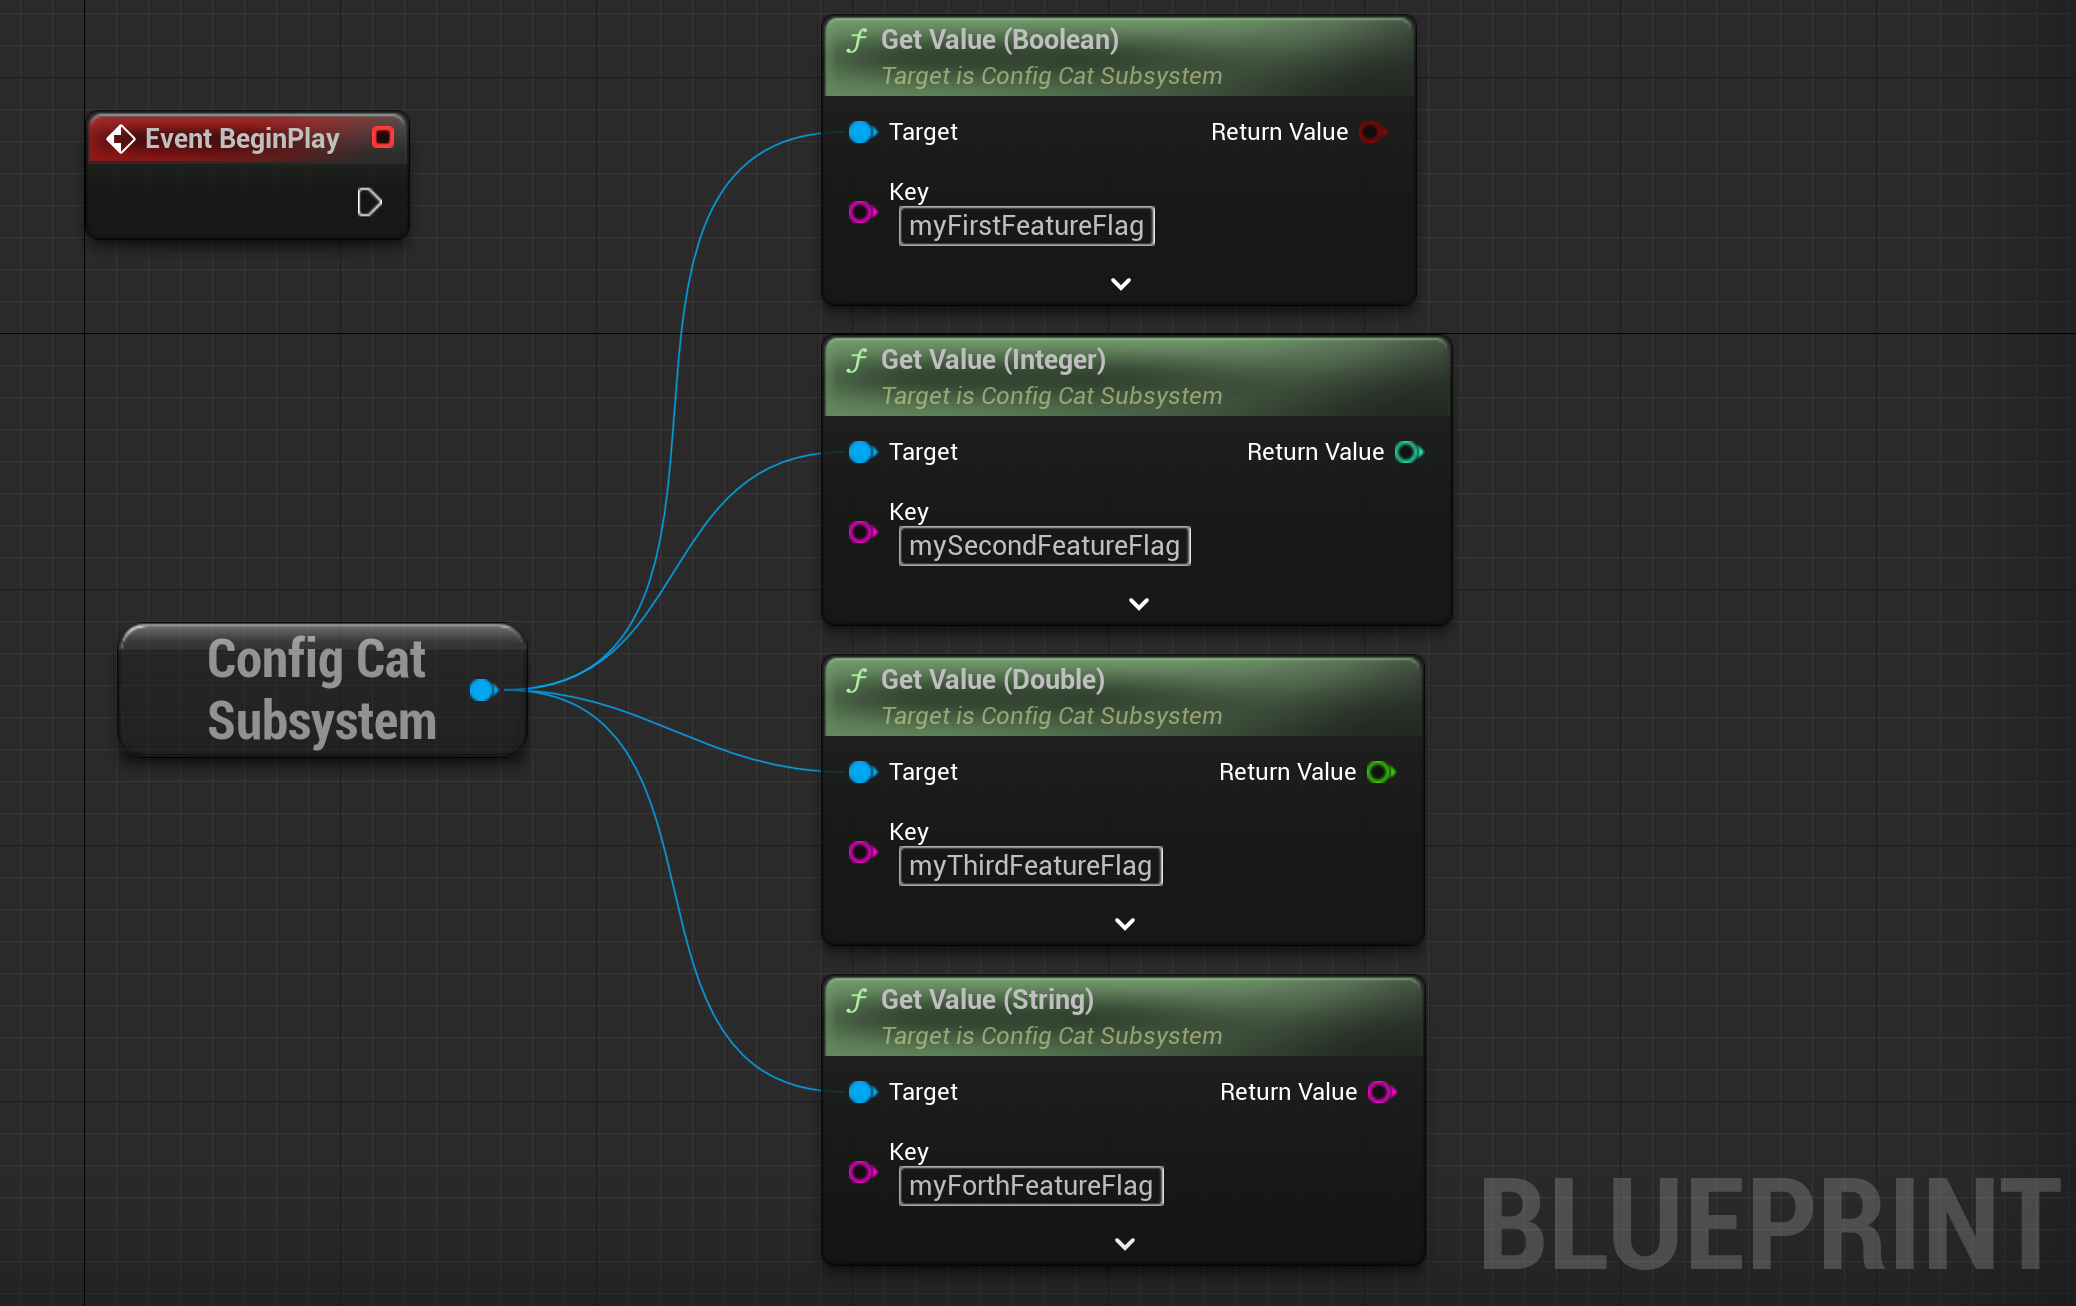Click the Get Value Integer function icon
Screen dimensions: 2076x1306
click(x=854, y=357)
